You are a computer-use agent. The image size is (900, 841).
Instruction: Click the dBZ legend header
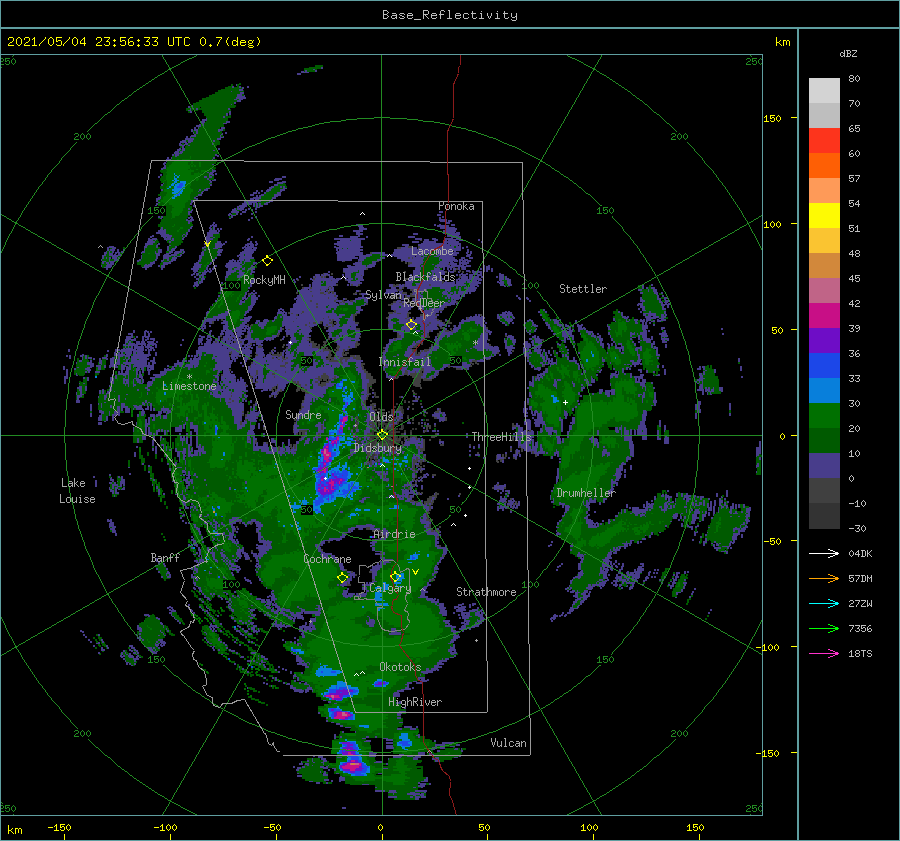(x=848, y=54)
